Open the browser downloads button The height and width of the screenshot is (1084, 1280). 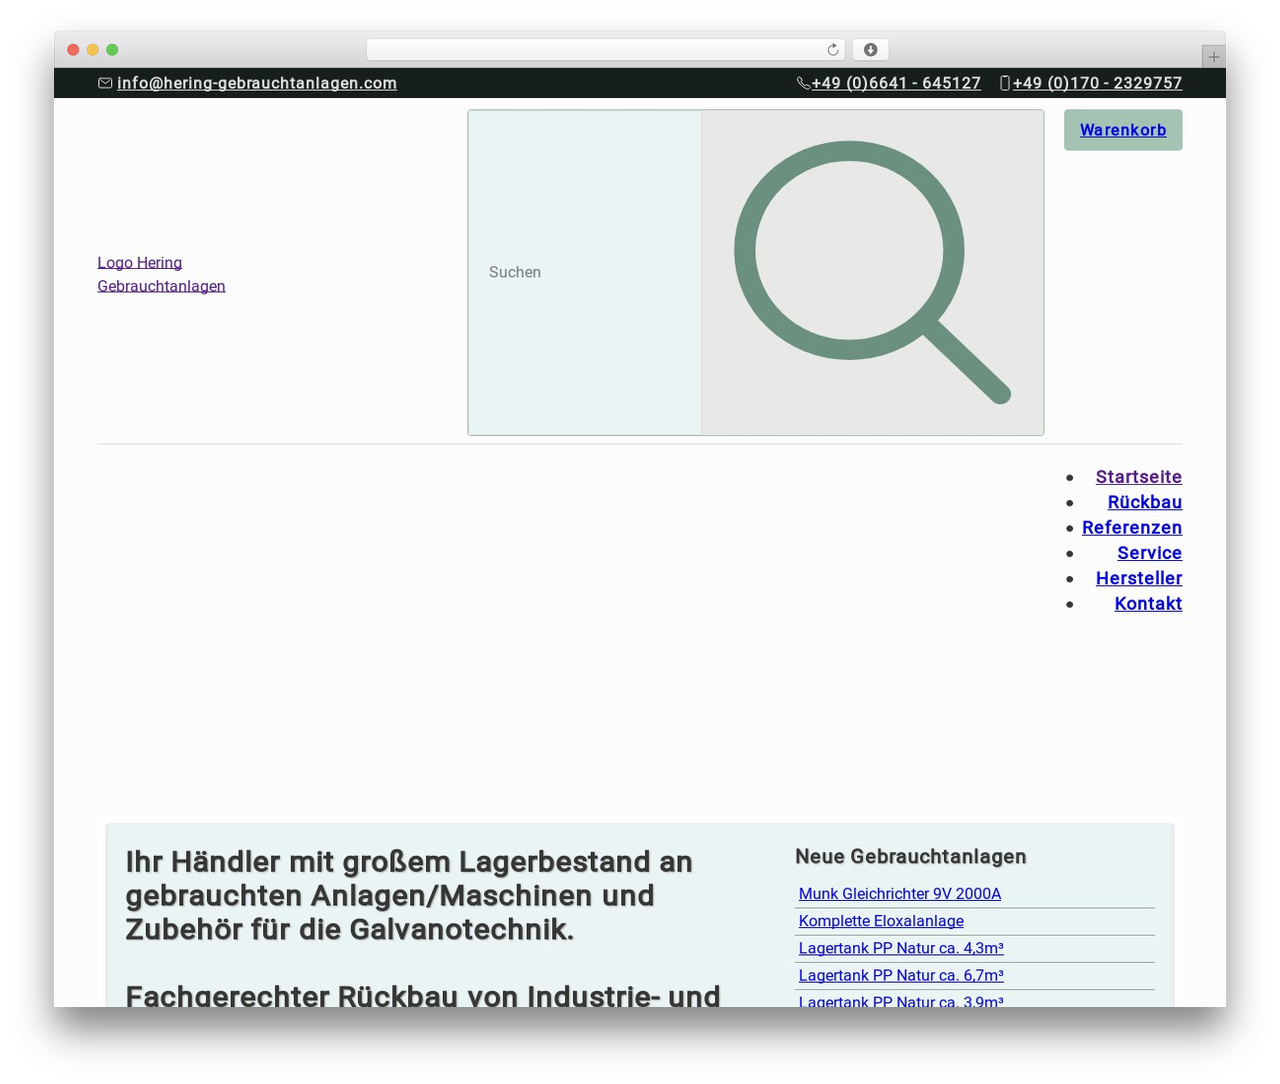(x=870, y=50)
